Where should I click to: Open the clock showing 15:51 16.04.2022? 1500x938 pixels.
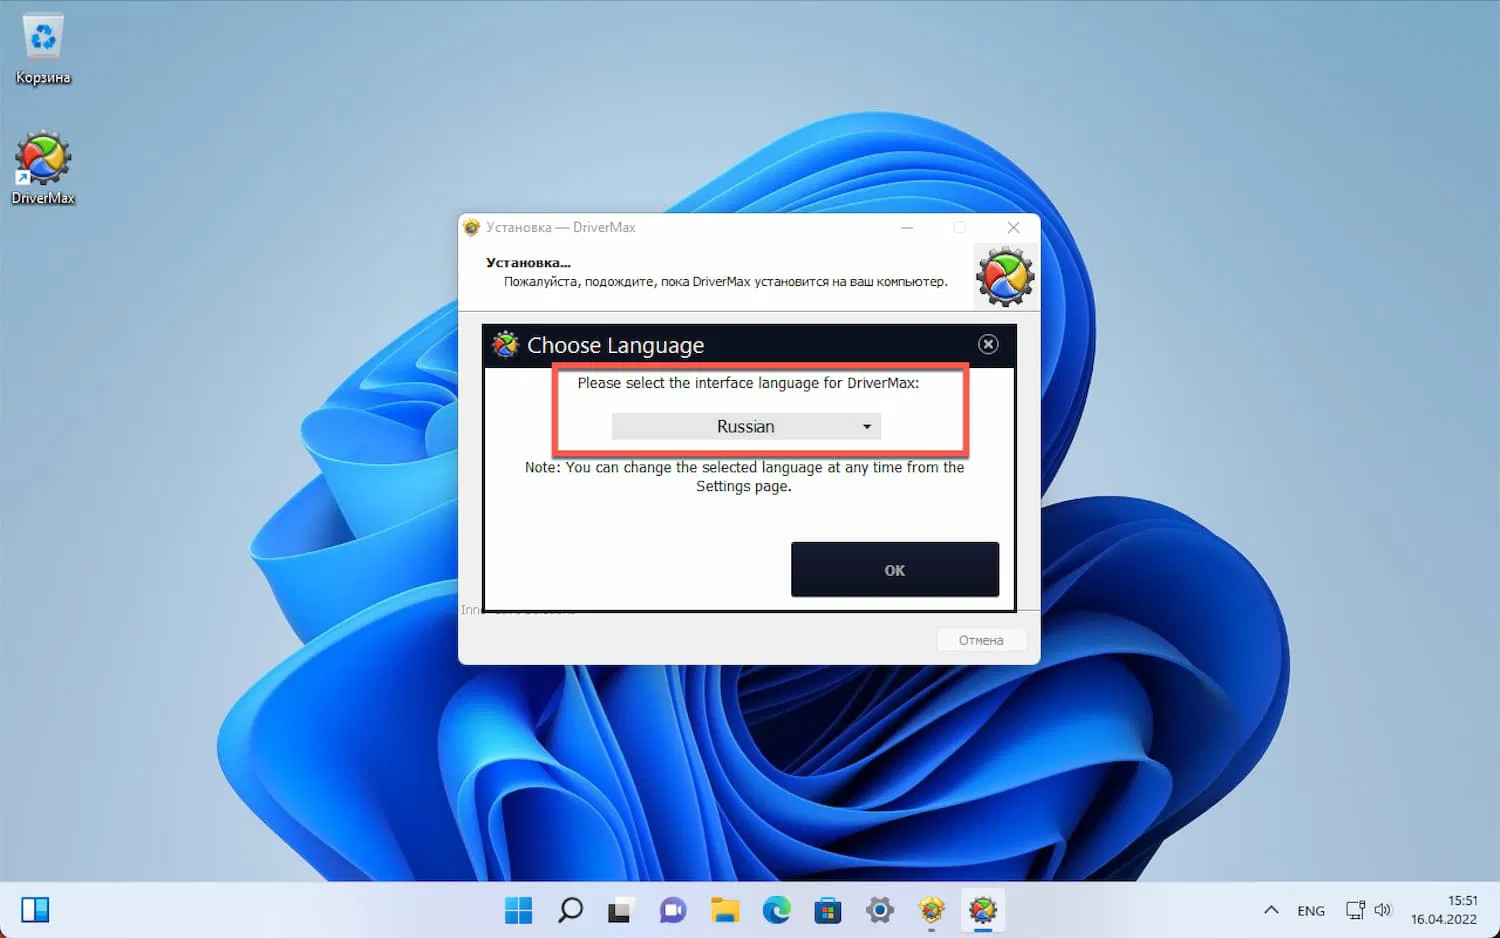tap(1444, 910)
